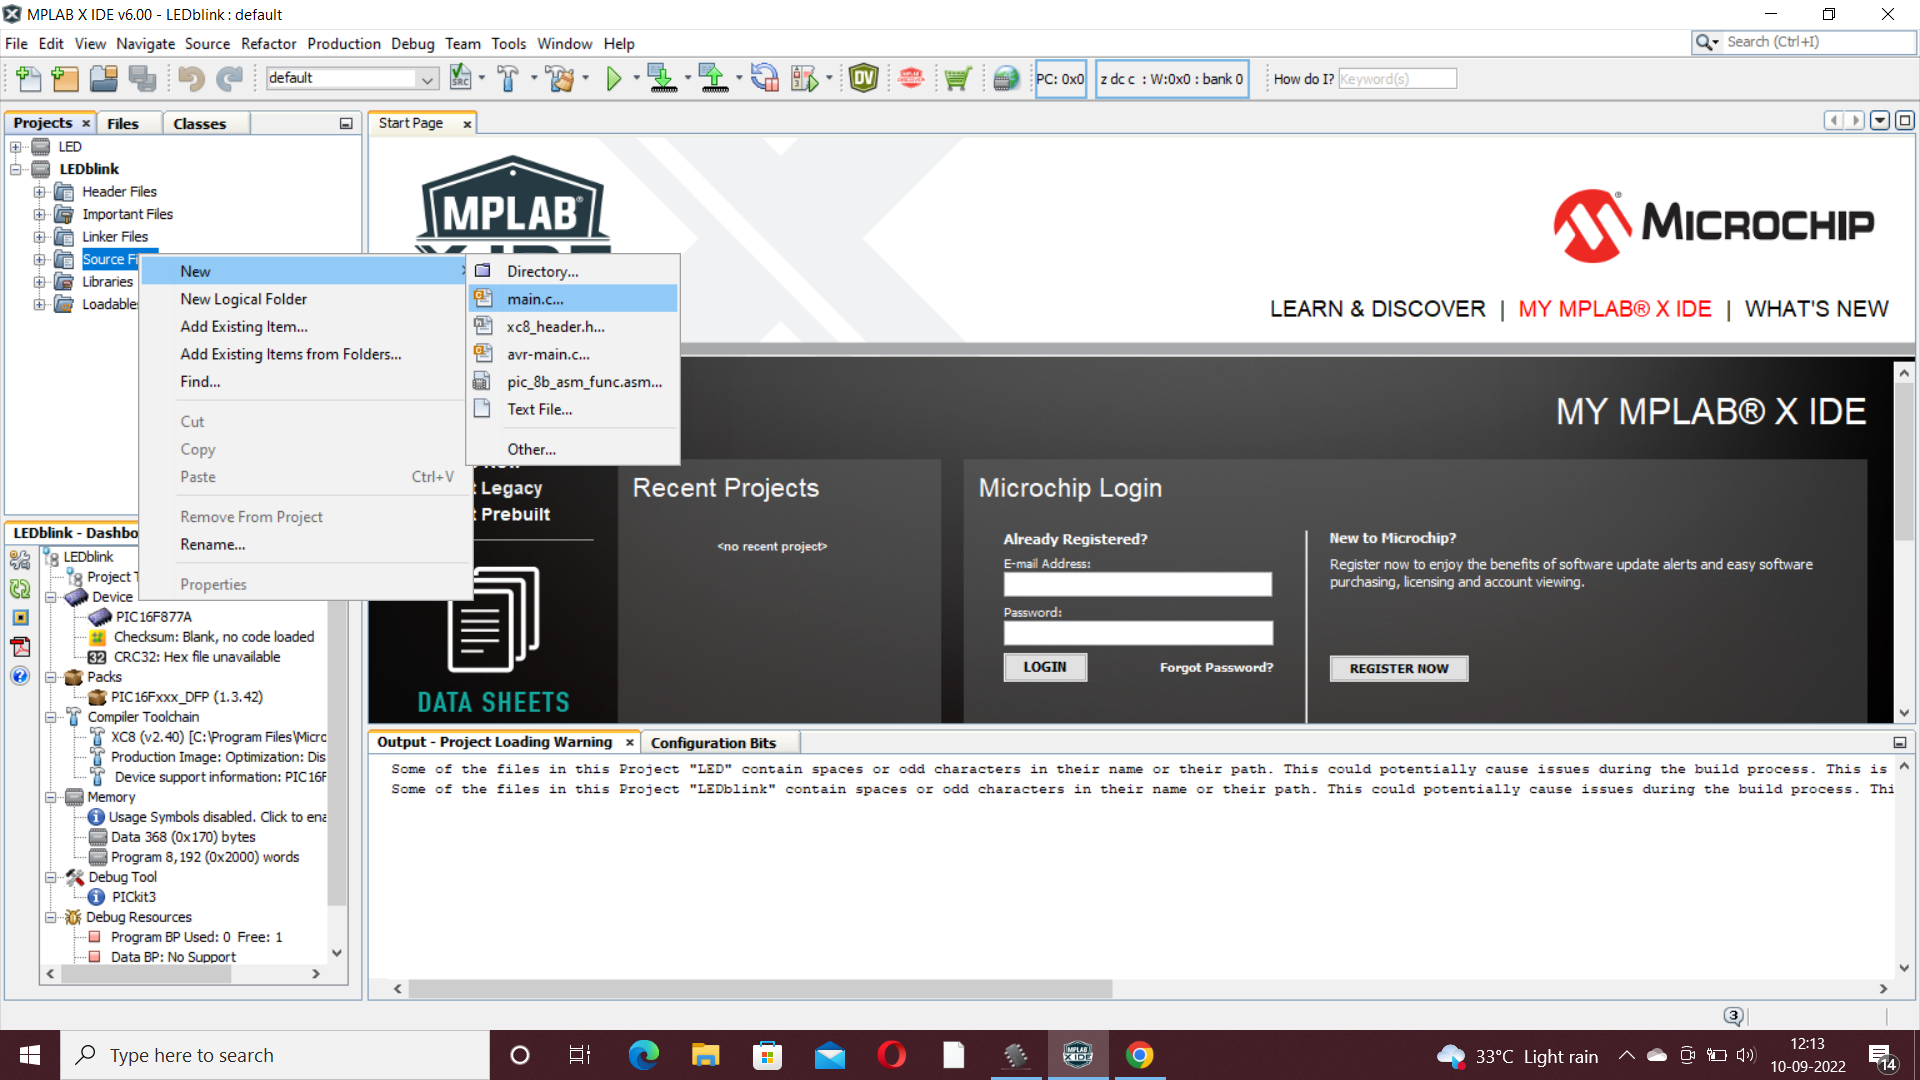Open the default configuration dropdown
Image resolution: width=1920 pixels, height=1080 pixels.
[x=427, y=78]
